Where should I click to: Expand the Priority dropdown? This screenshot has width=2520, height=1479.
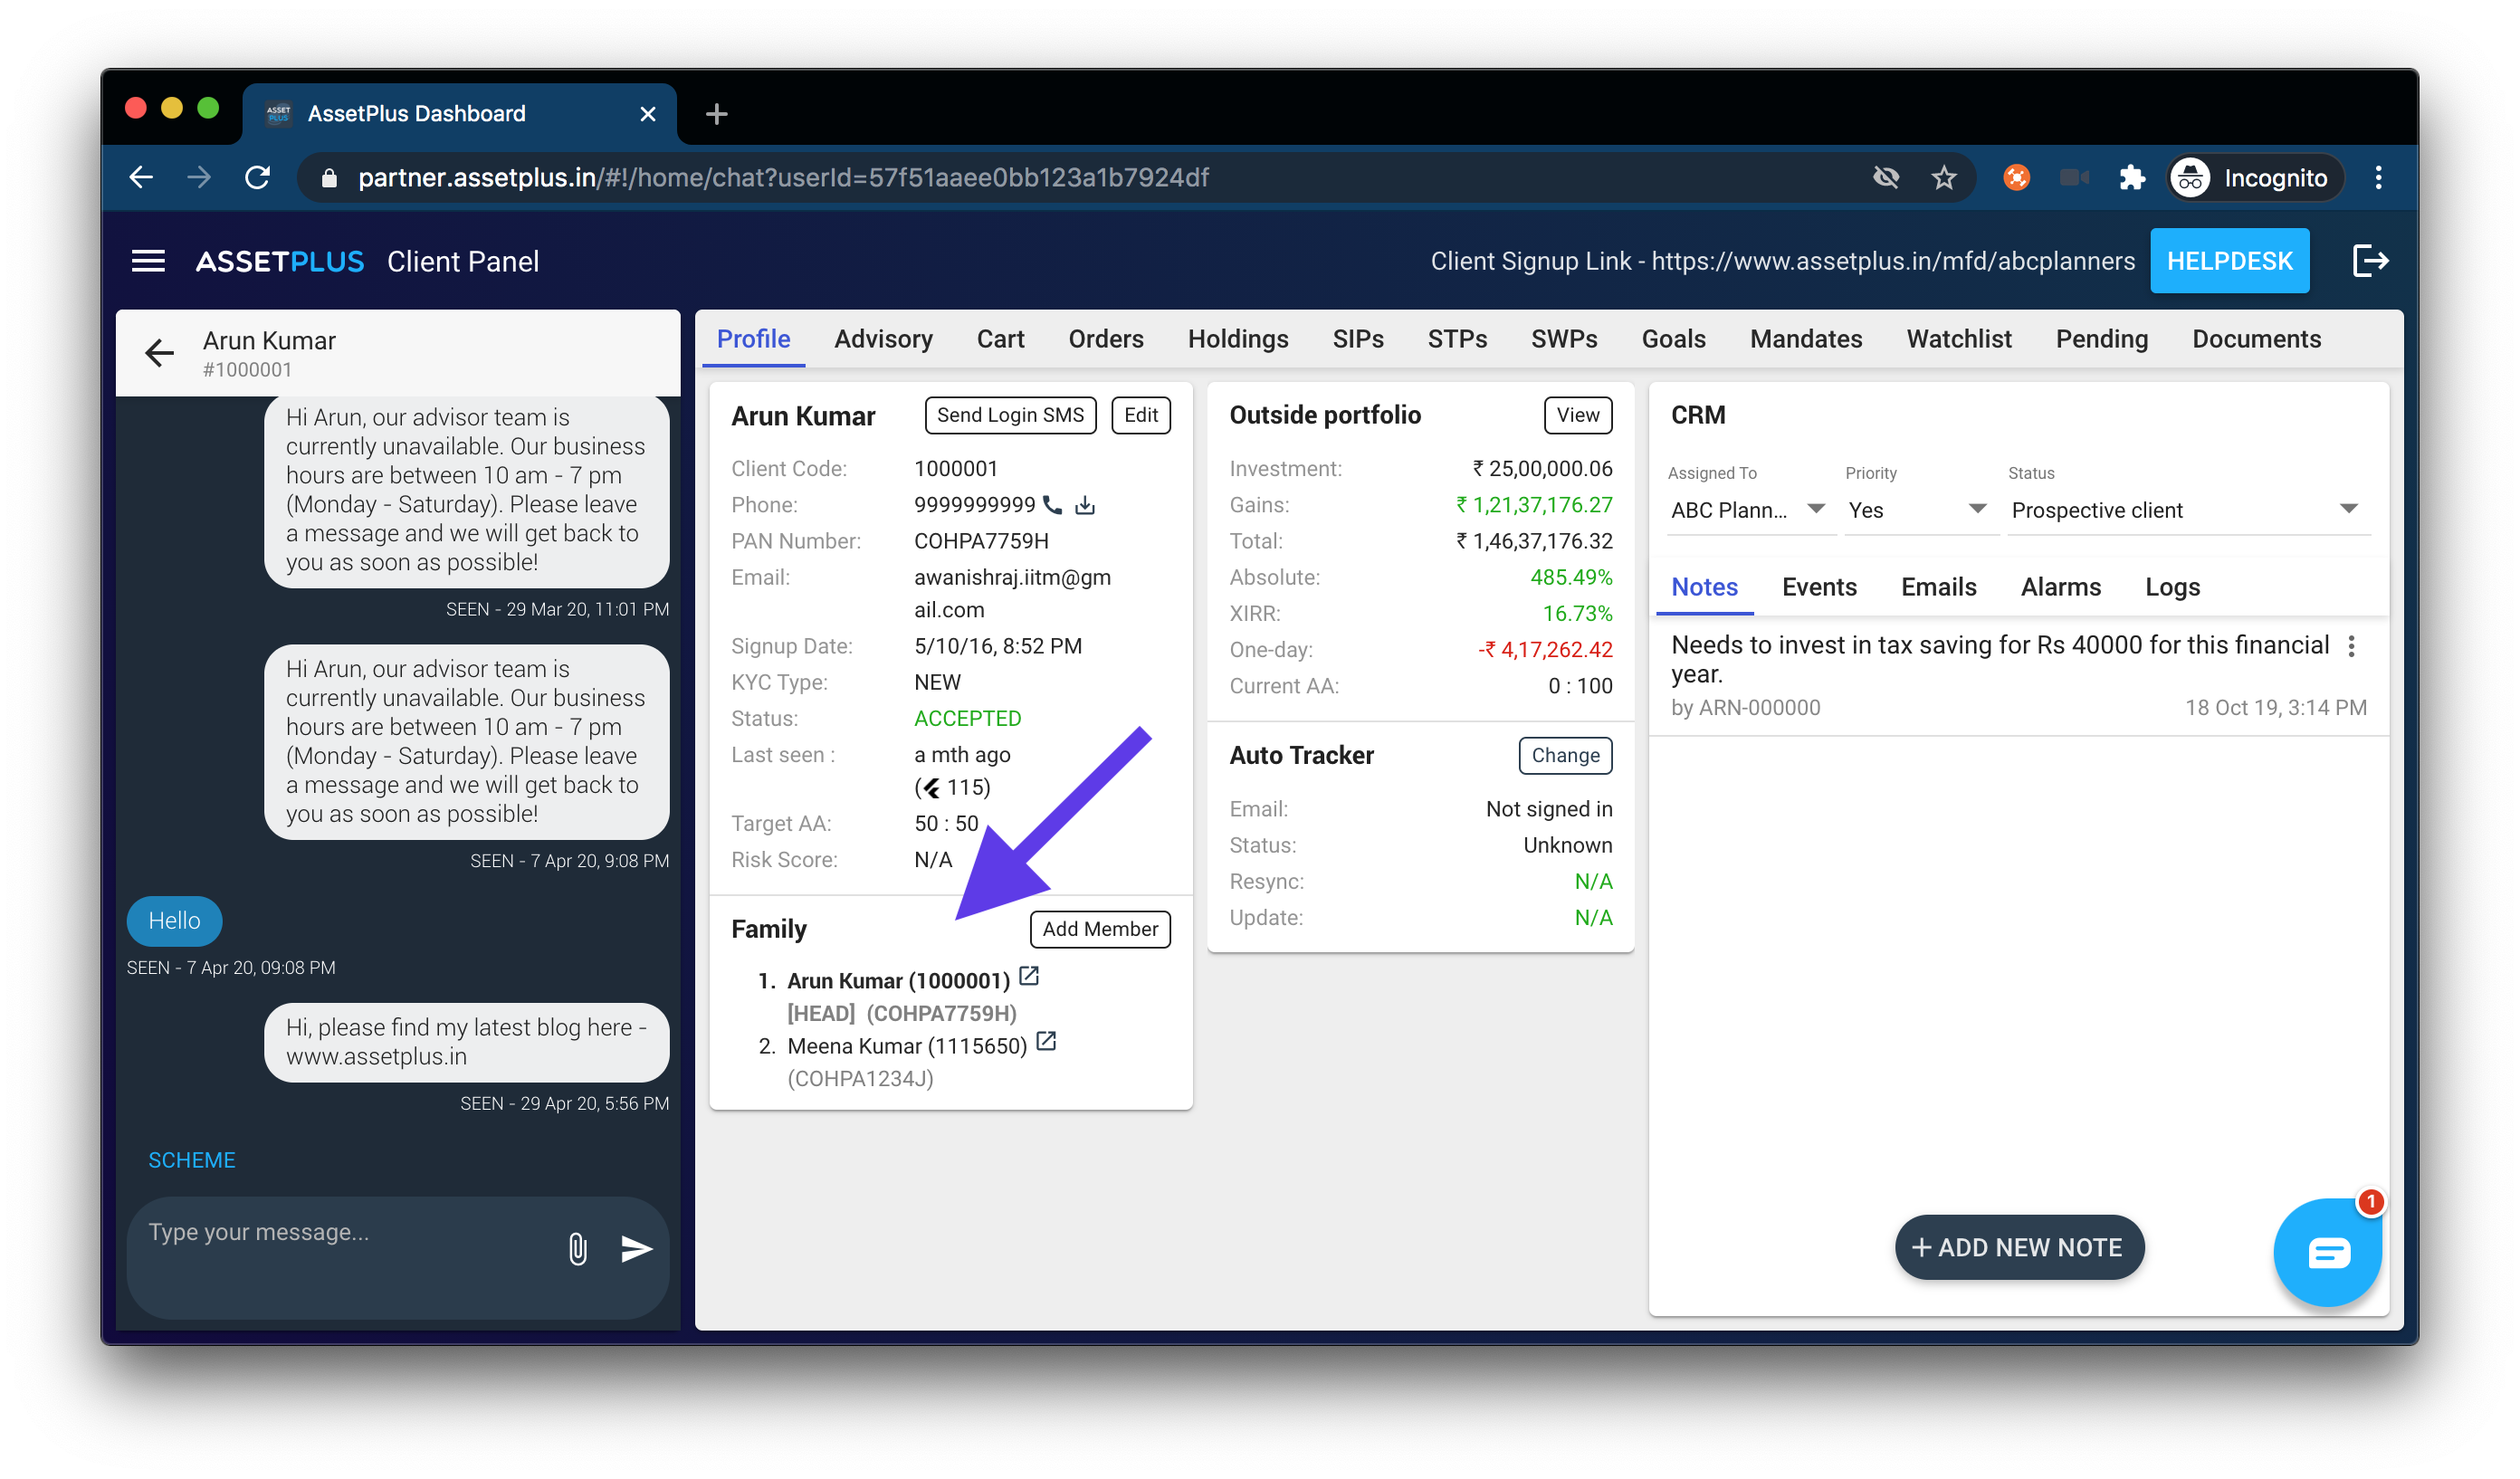point(1977,509)
